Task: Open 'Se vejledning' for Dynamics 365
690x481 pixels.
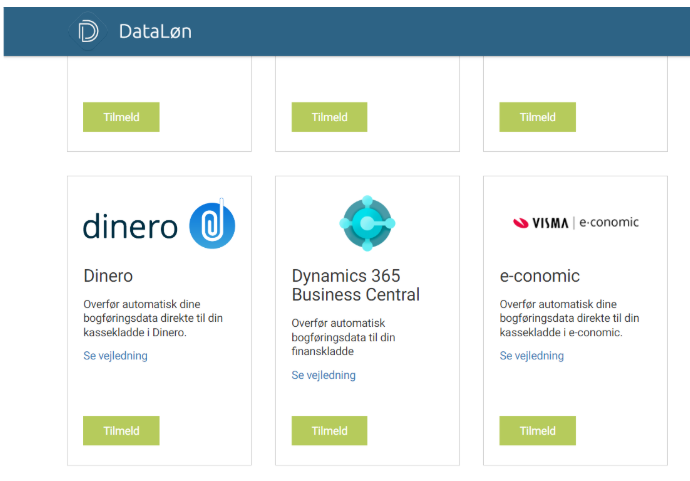Action: [x=323, y=376]
